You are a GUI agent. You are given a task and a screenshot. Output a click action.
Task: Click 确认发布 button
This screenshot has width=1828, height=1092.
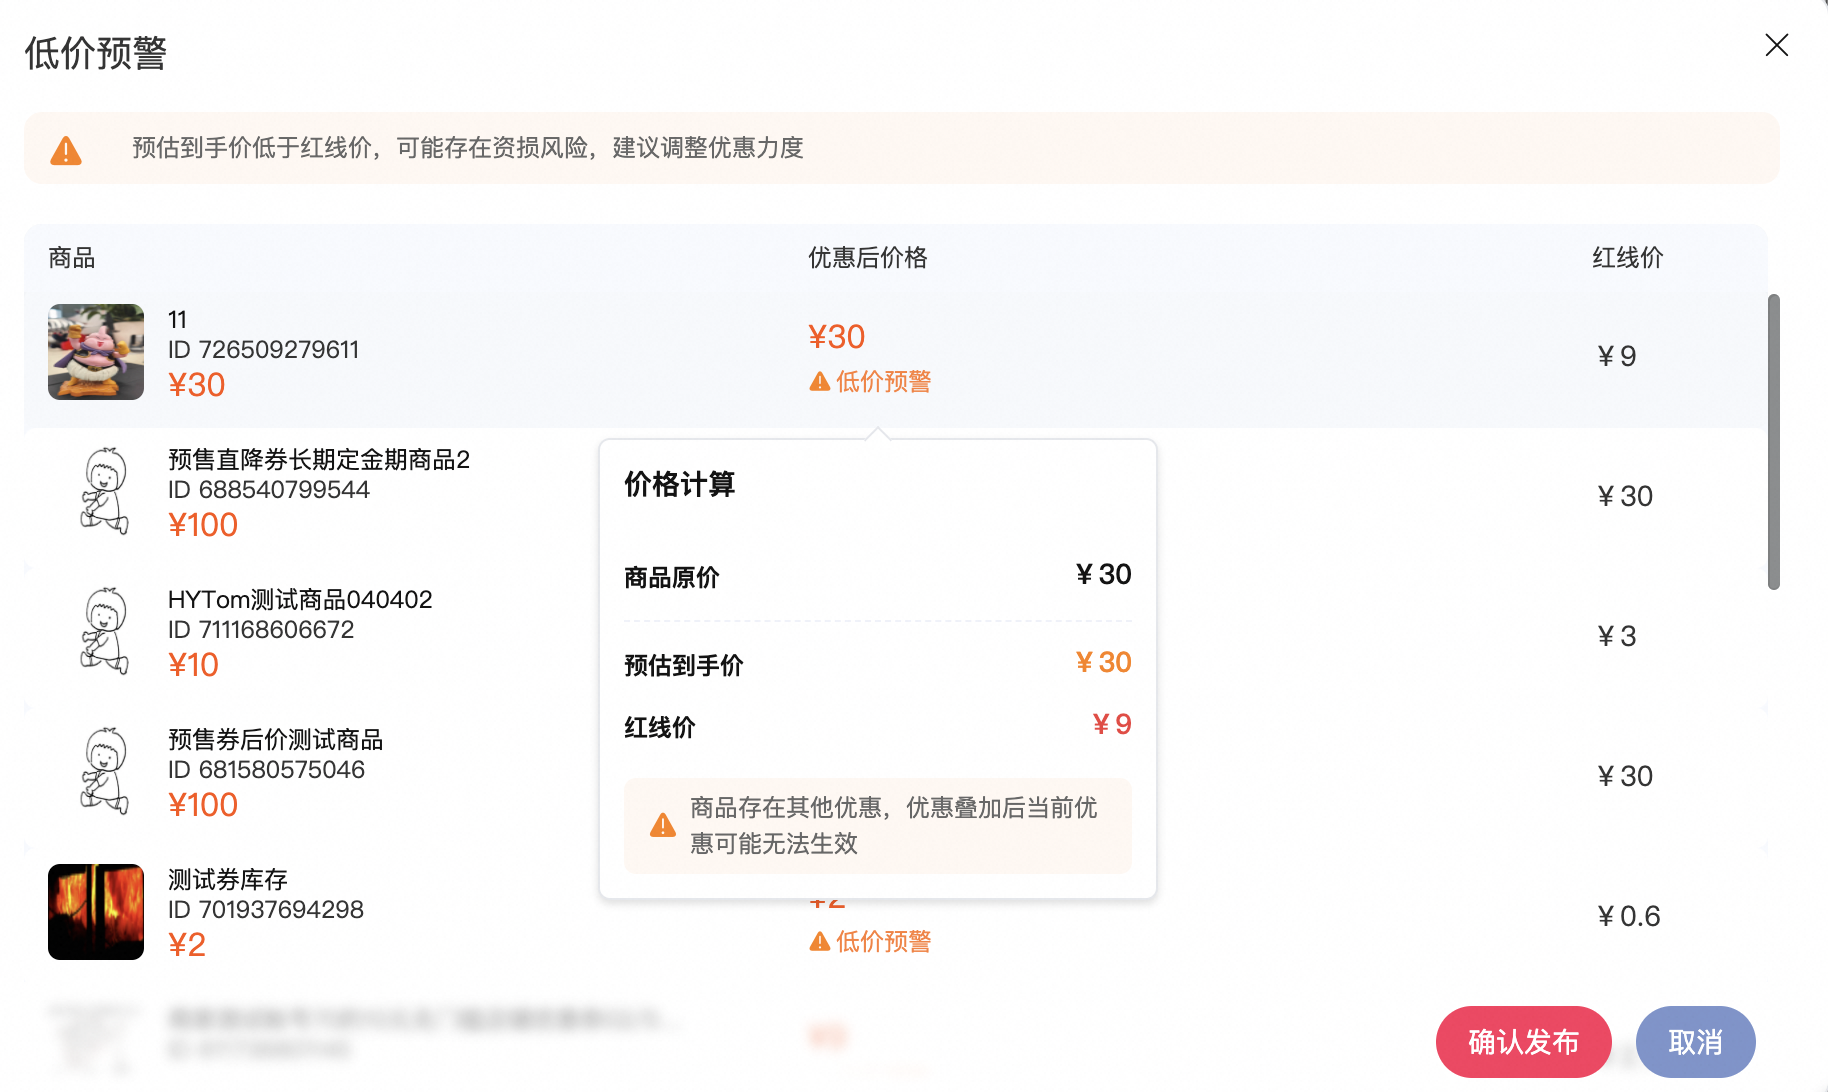click(1523, 1042)
